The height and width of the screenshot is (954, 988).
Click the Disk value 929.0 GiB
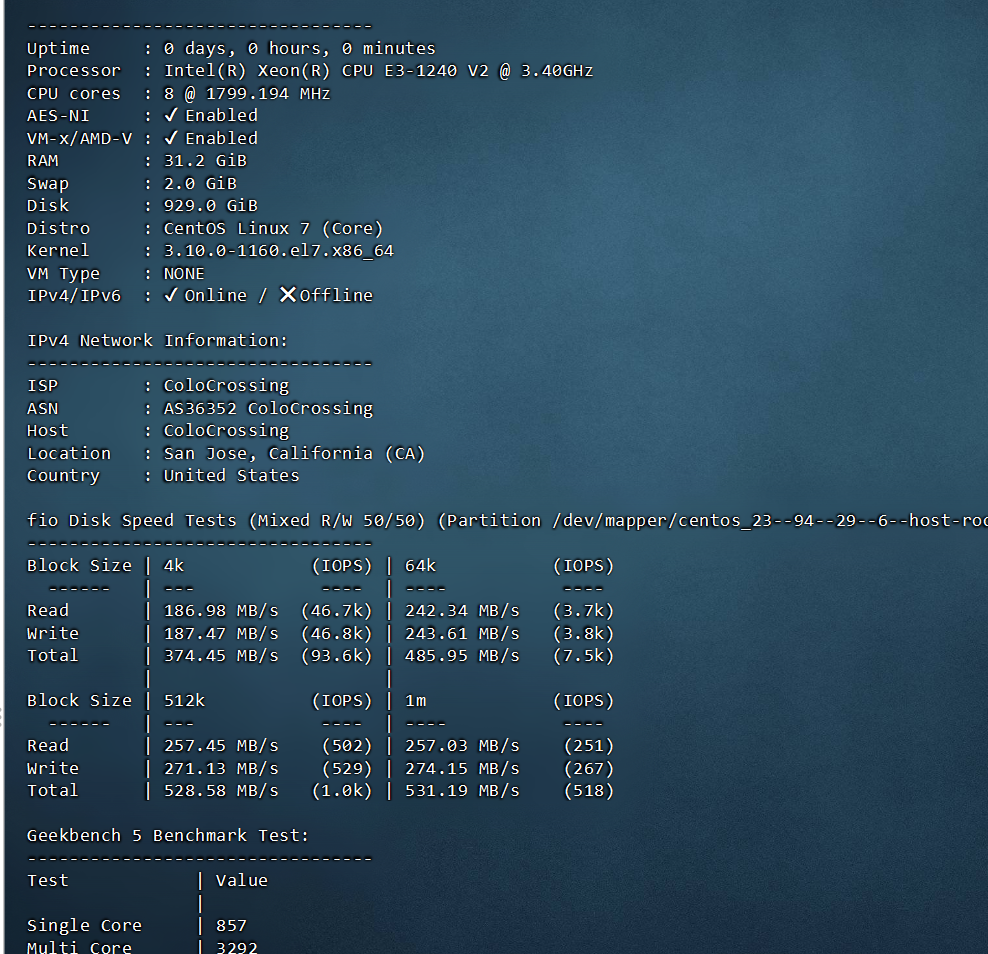tap(210, 206)
